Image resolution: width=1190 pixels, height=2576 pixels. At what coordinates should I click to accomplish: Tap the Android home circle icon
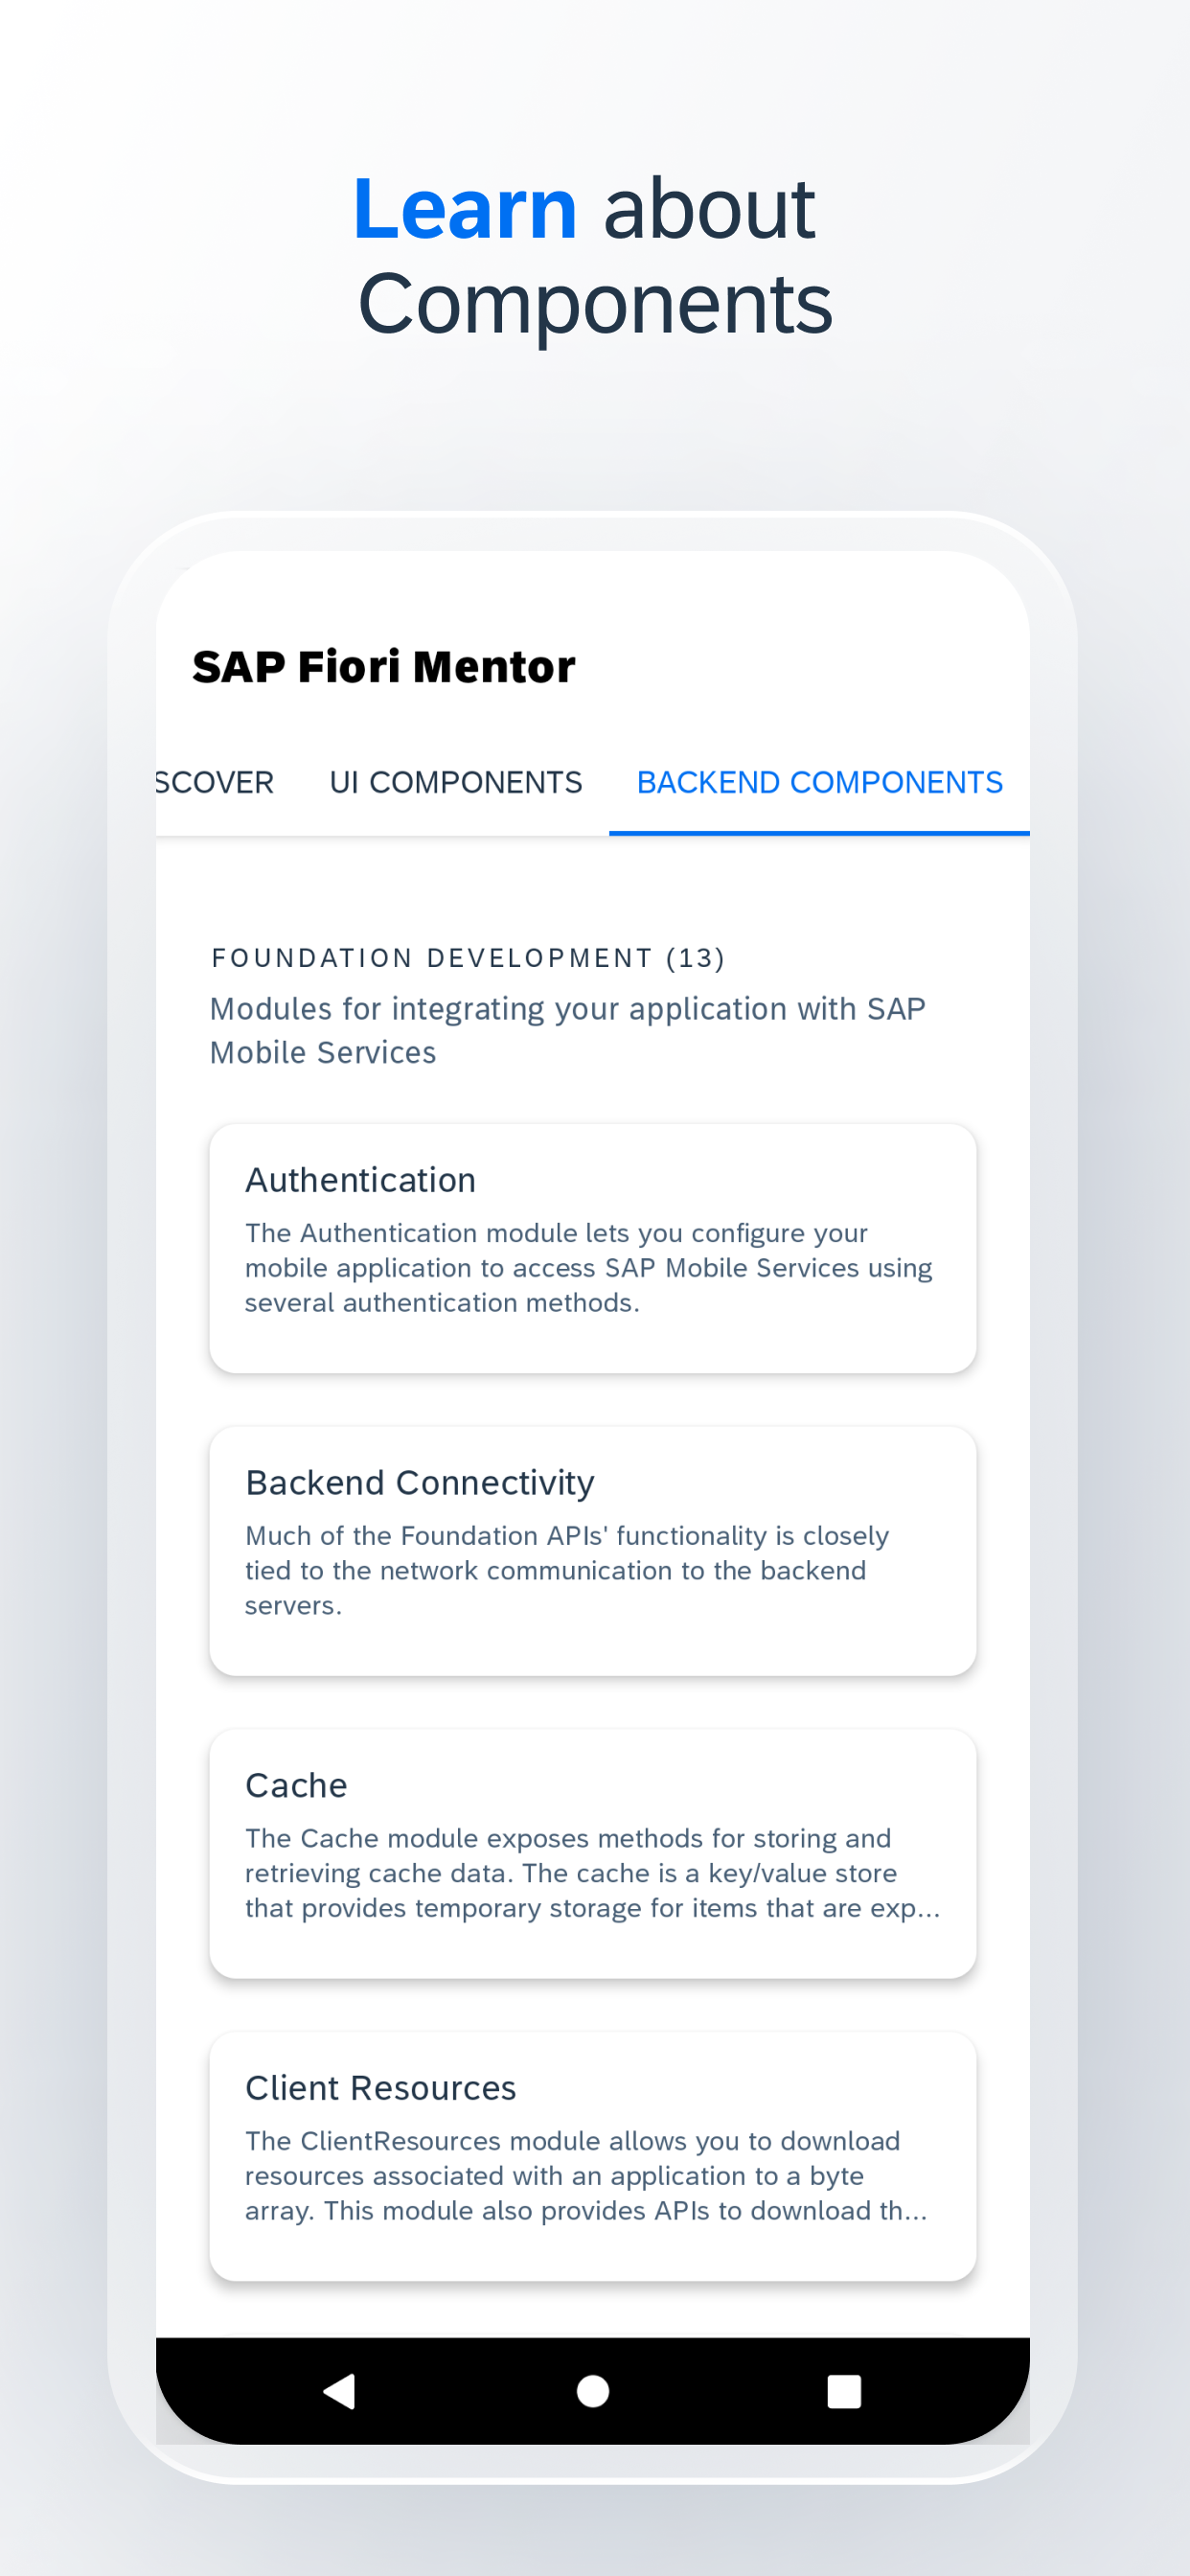[593, 2391]
